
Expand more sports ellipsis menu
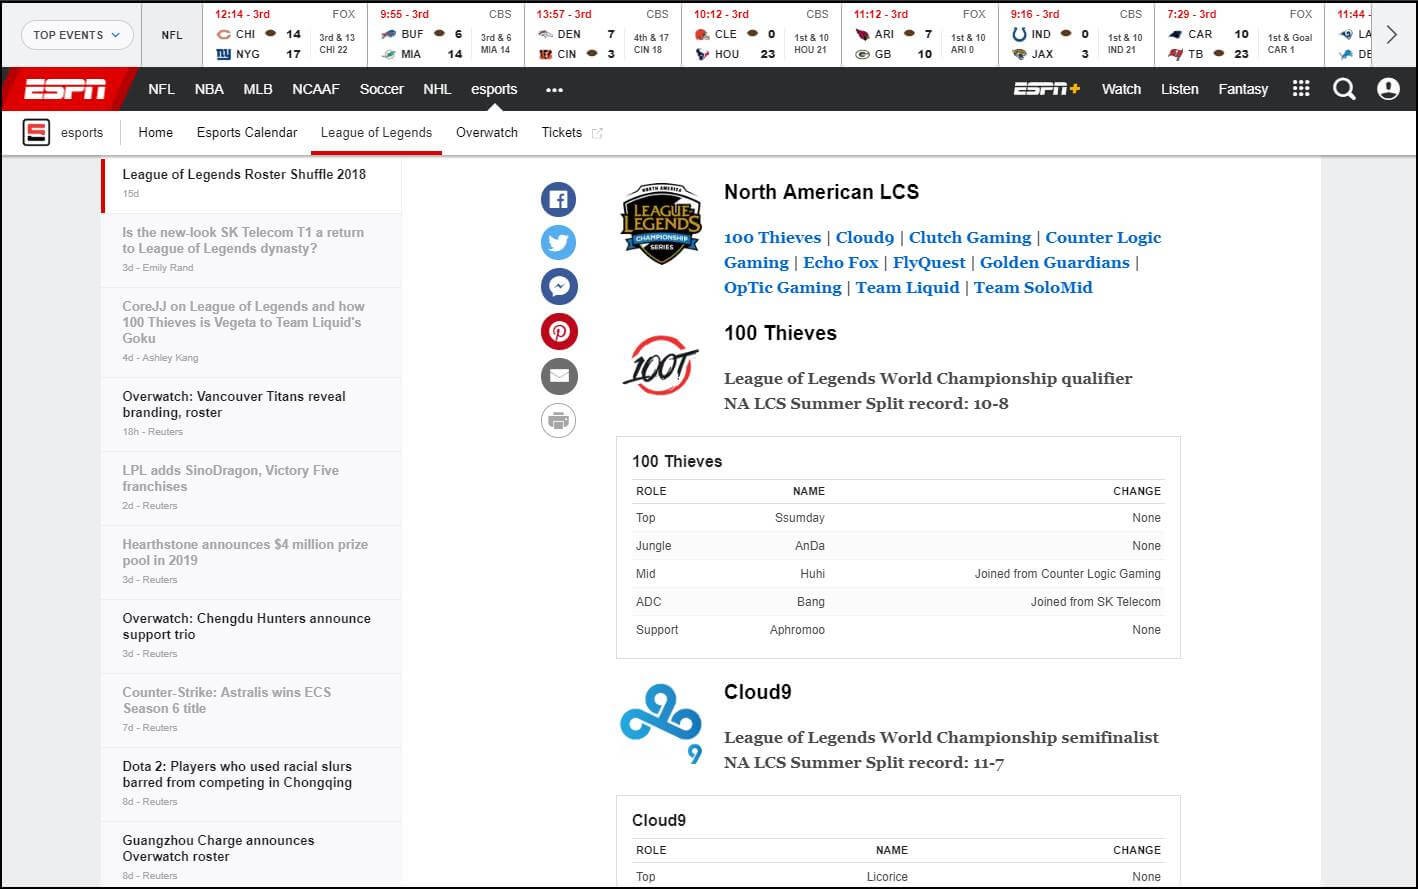coord(554,90)
